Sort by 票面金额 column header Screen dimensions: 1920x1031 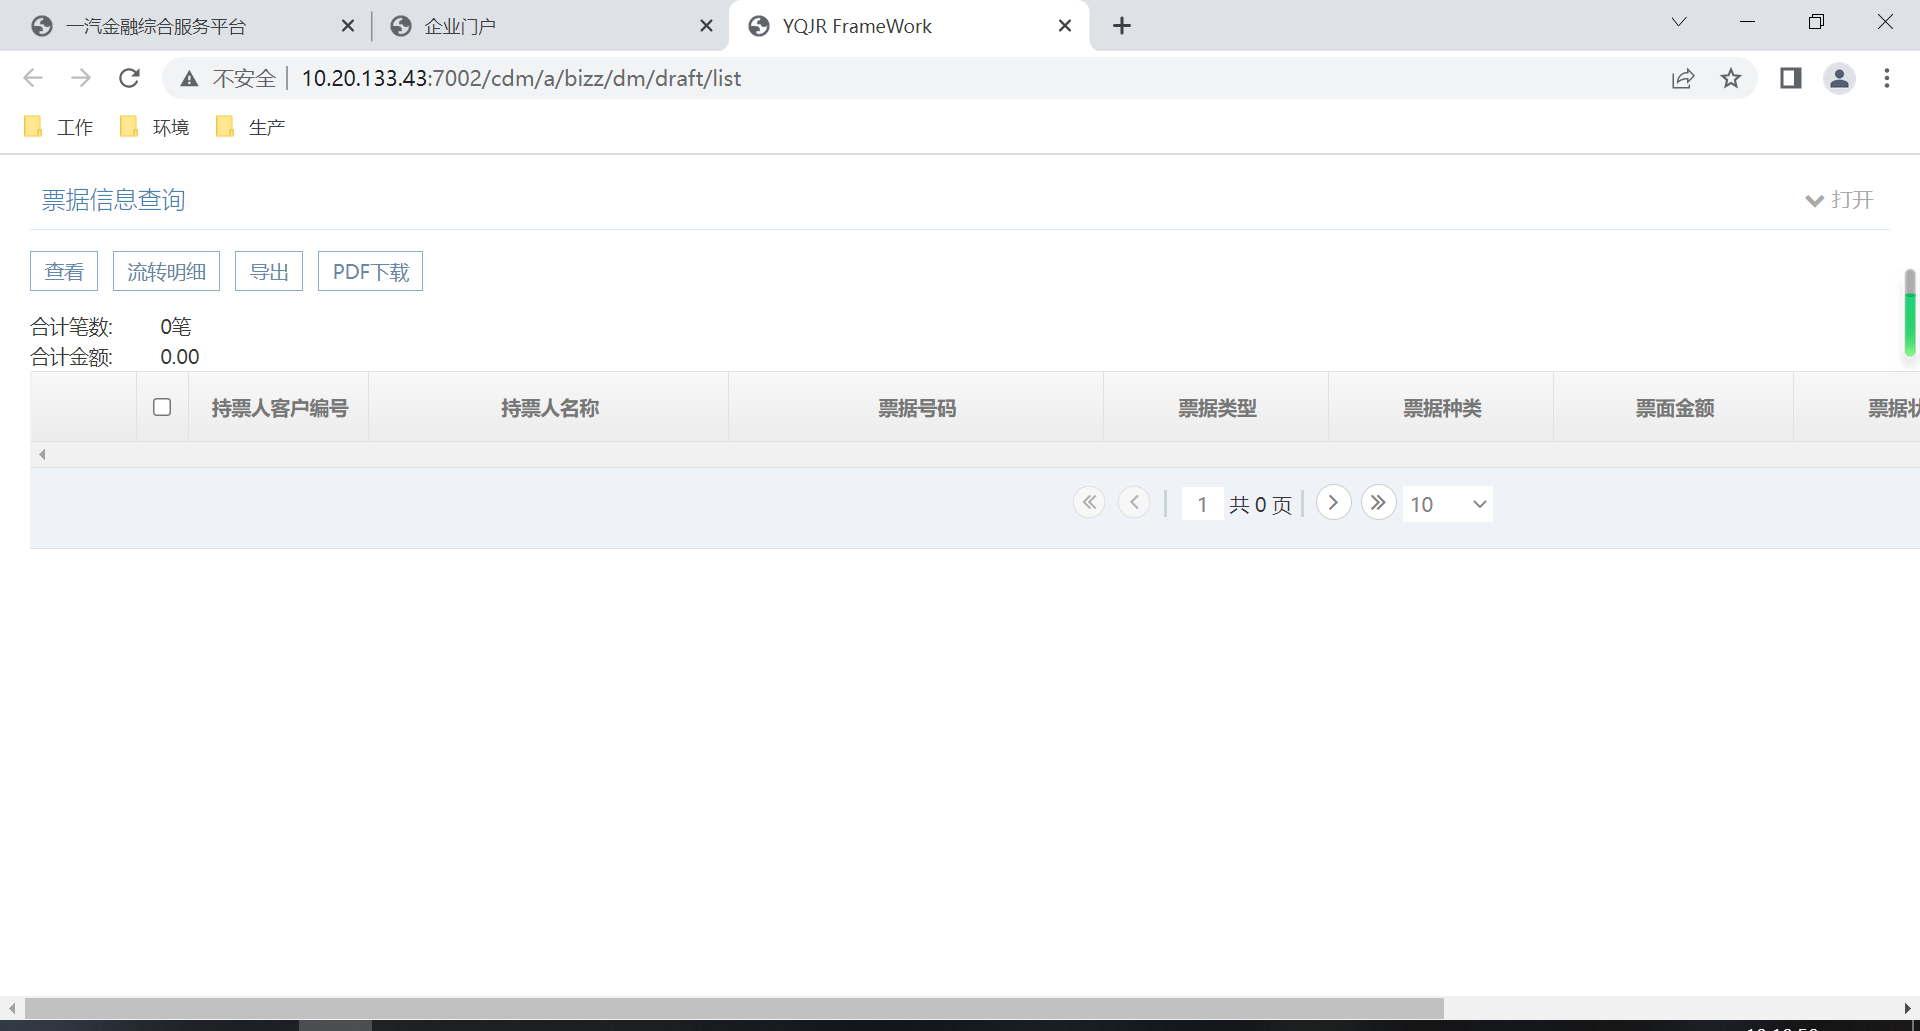coord(1675,408)
